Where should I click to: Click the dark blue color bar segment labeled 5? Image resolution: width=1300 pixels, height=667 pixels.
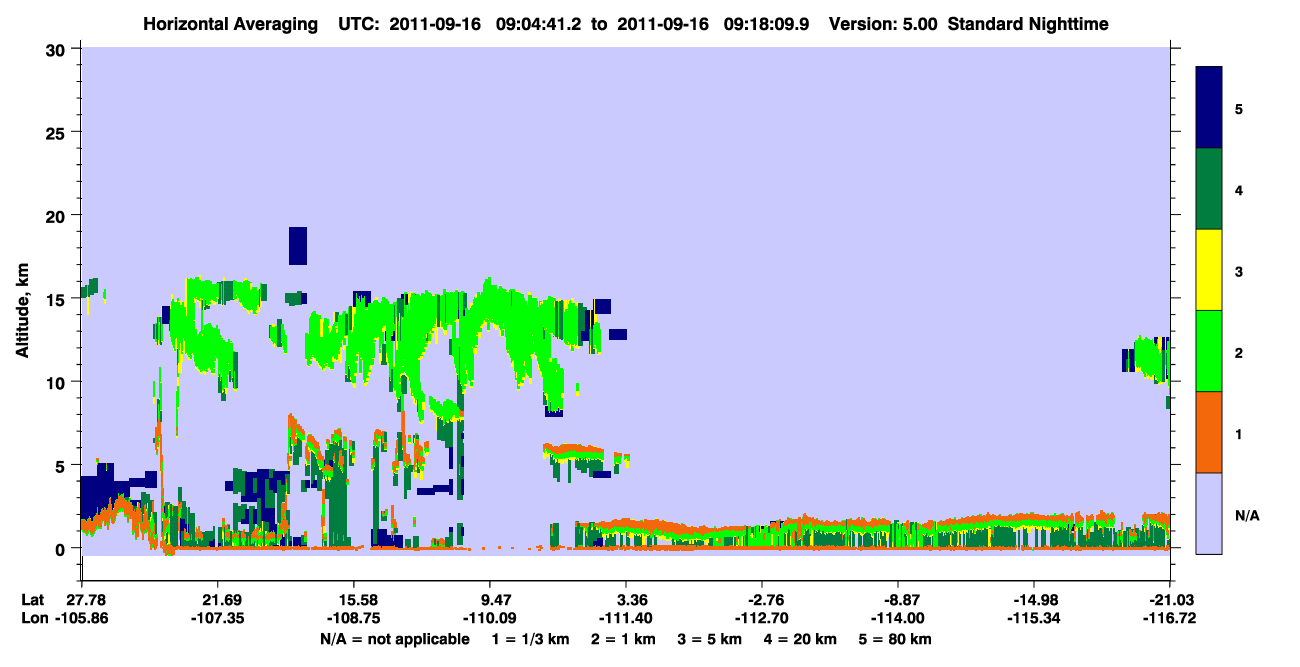pyautogui.click(x=1209, y=108)
